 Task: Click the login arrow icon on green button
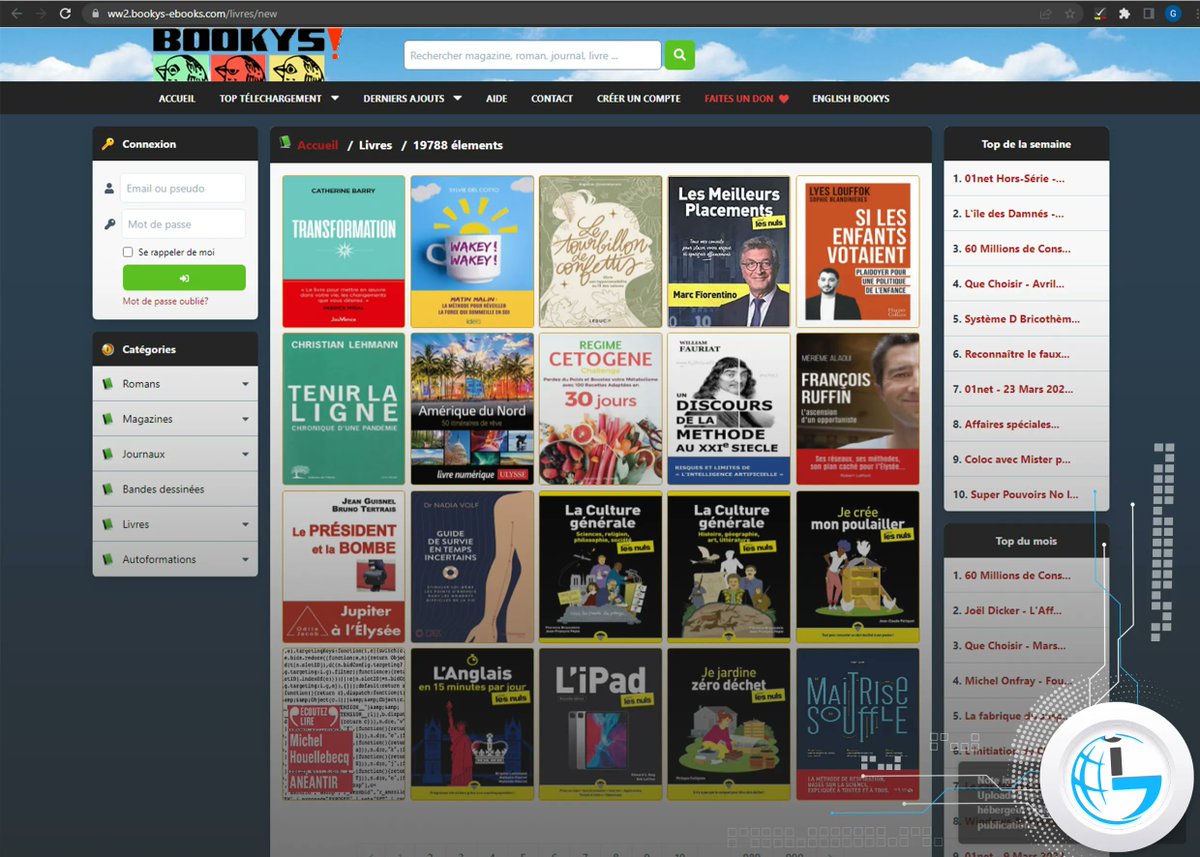tap(185, 277)
